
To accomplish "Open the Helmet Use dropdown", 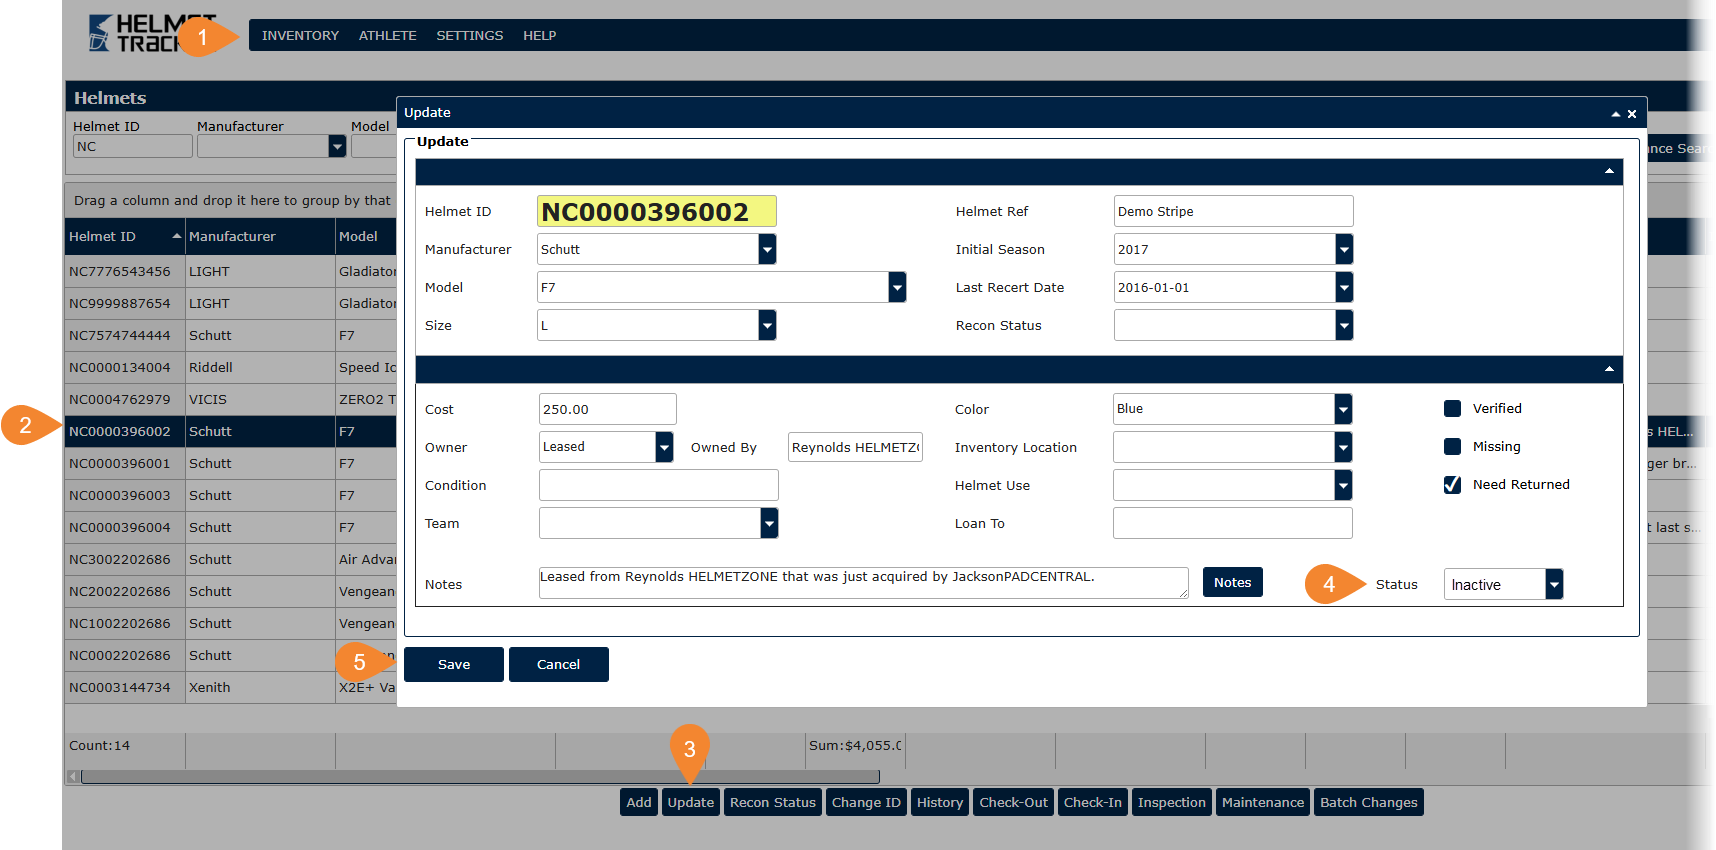I will tap(1343, 485).
